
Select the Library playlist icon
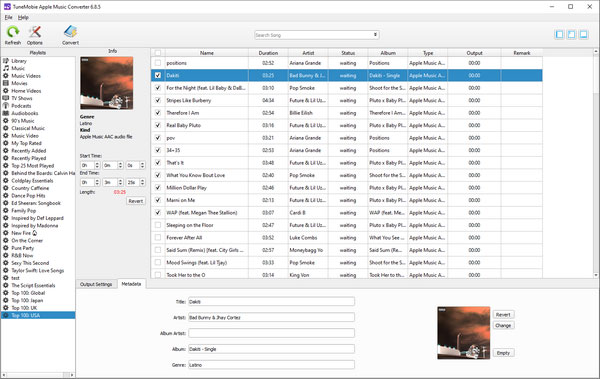pos(6,61)
